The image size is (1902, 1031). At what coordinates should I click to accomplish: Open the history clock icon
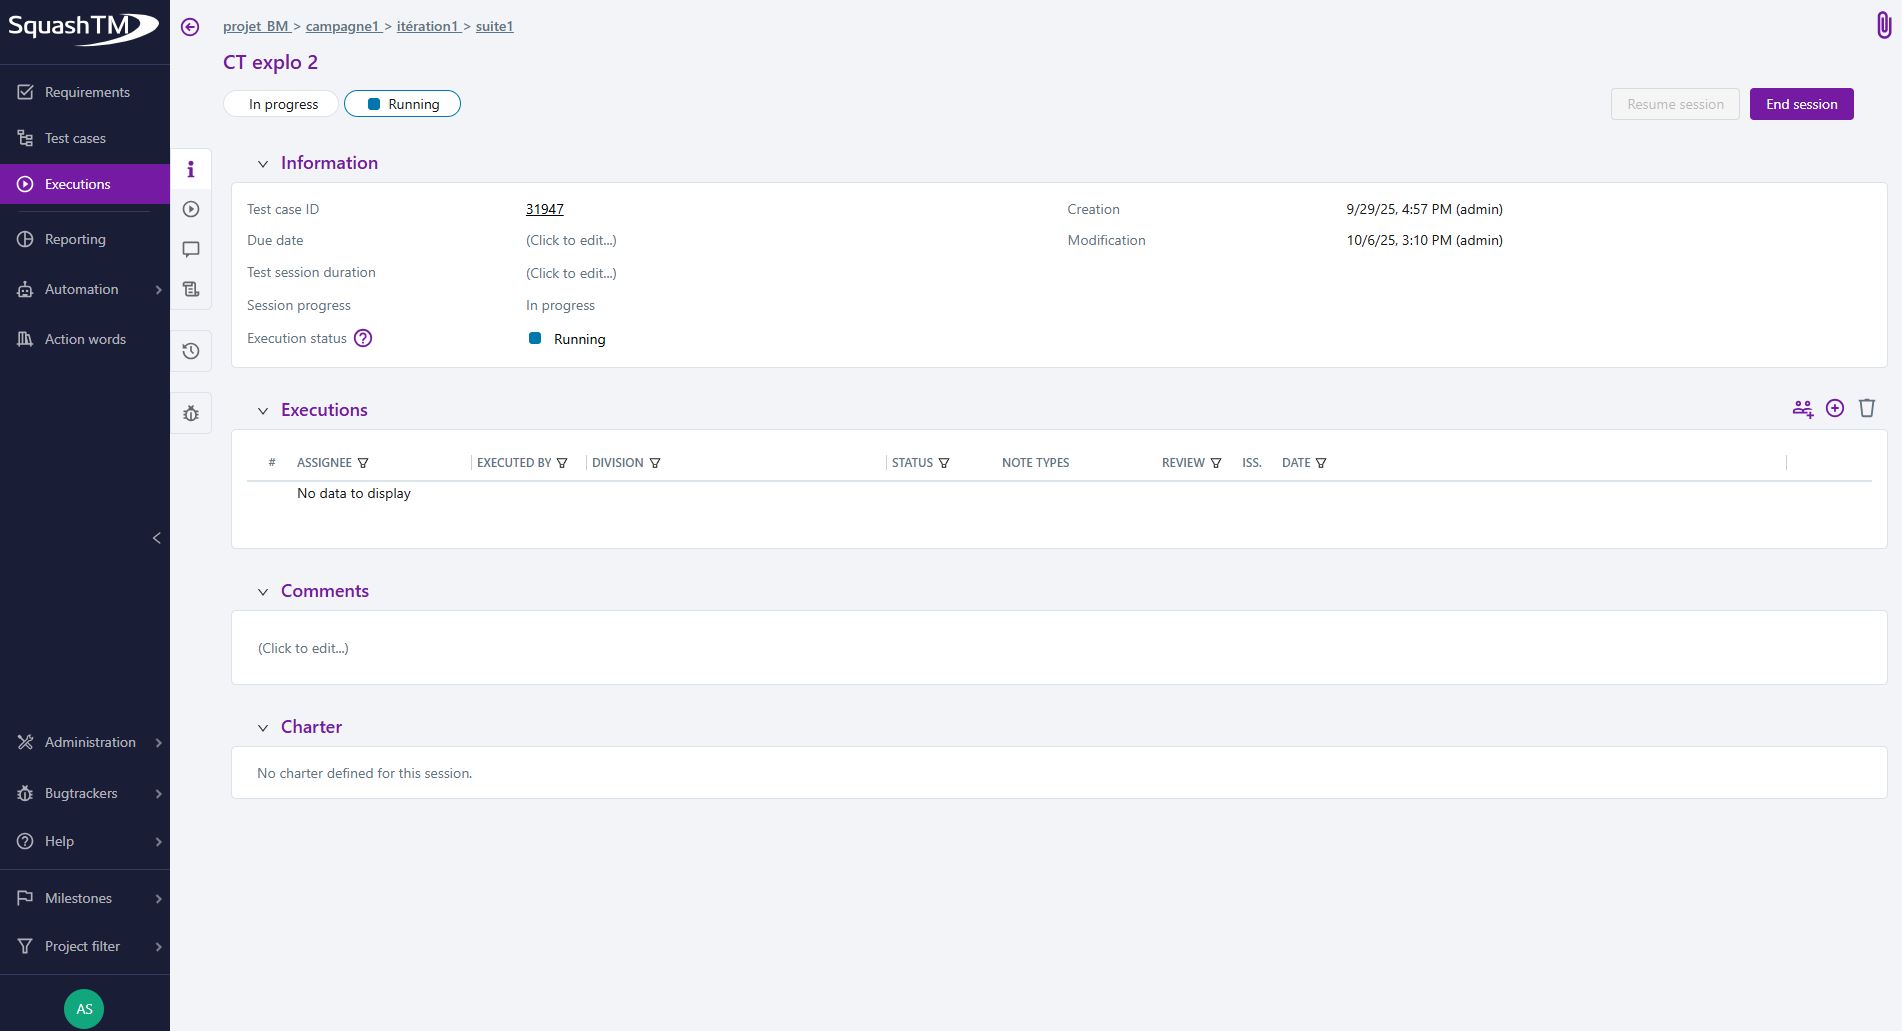pos(191,351)
